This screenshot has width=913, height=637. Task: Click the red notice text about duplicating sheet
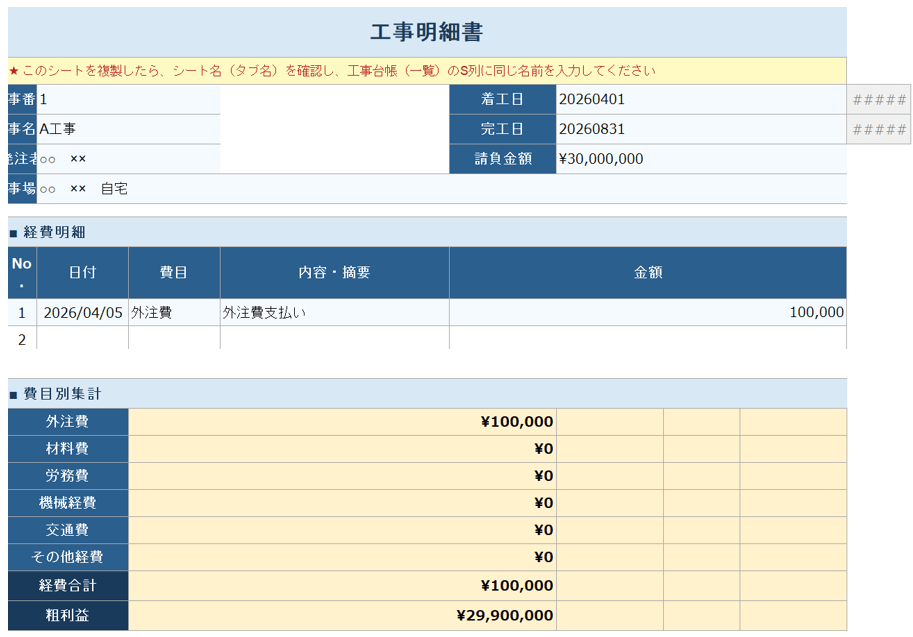click(x=332, y=71)
